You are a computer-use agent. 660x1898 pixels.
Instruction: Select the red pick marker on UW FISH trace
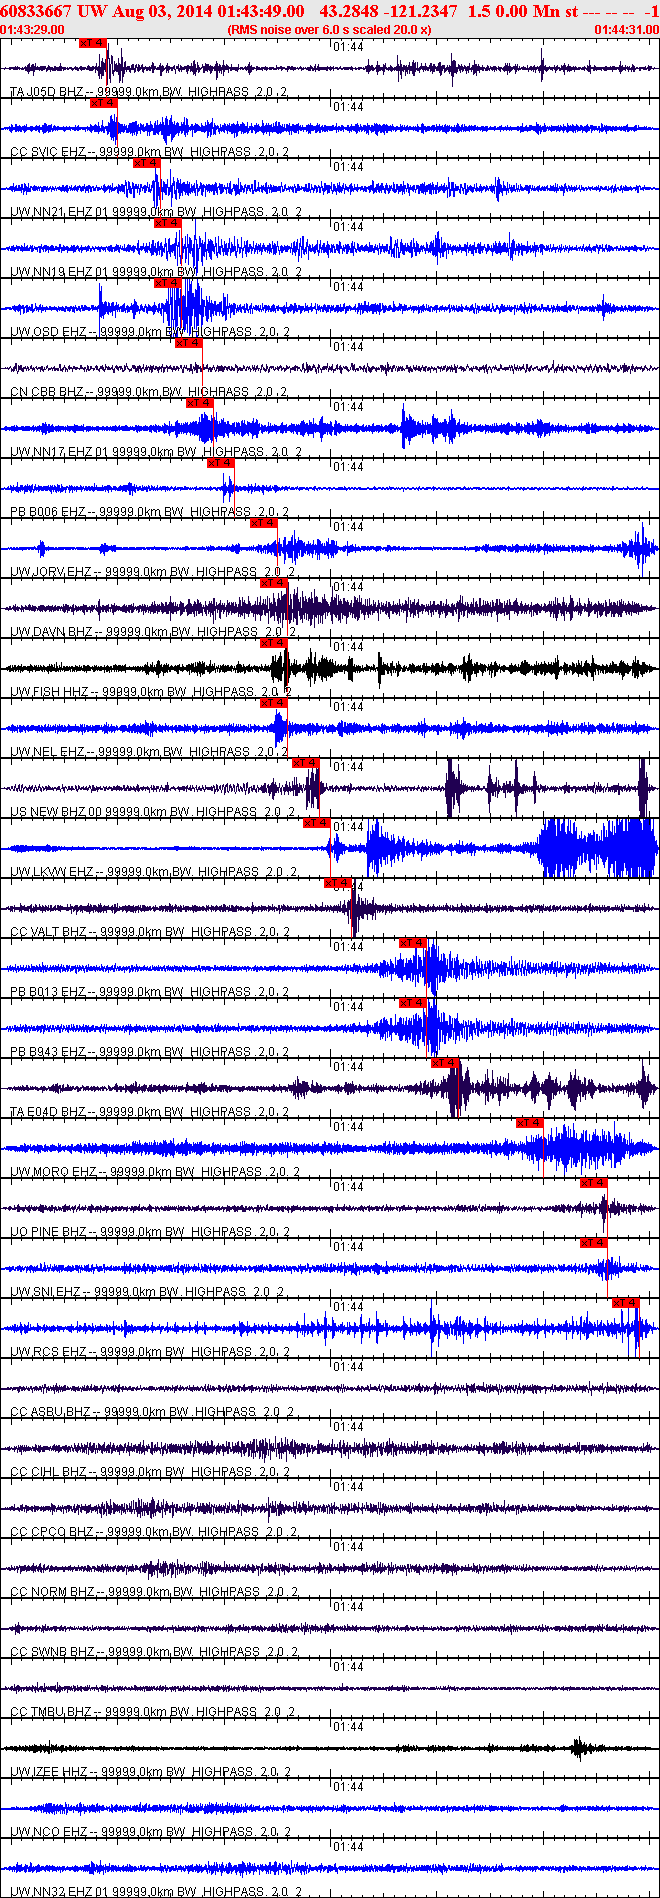tap(274, 643)
